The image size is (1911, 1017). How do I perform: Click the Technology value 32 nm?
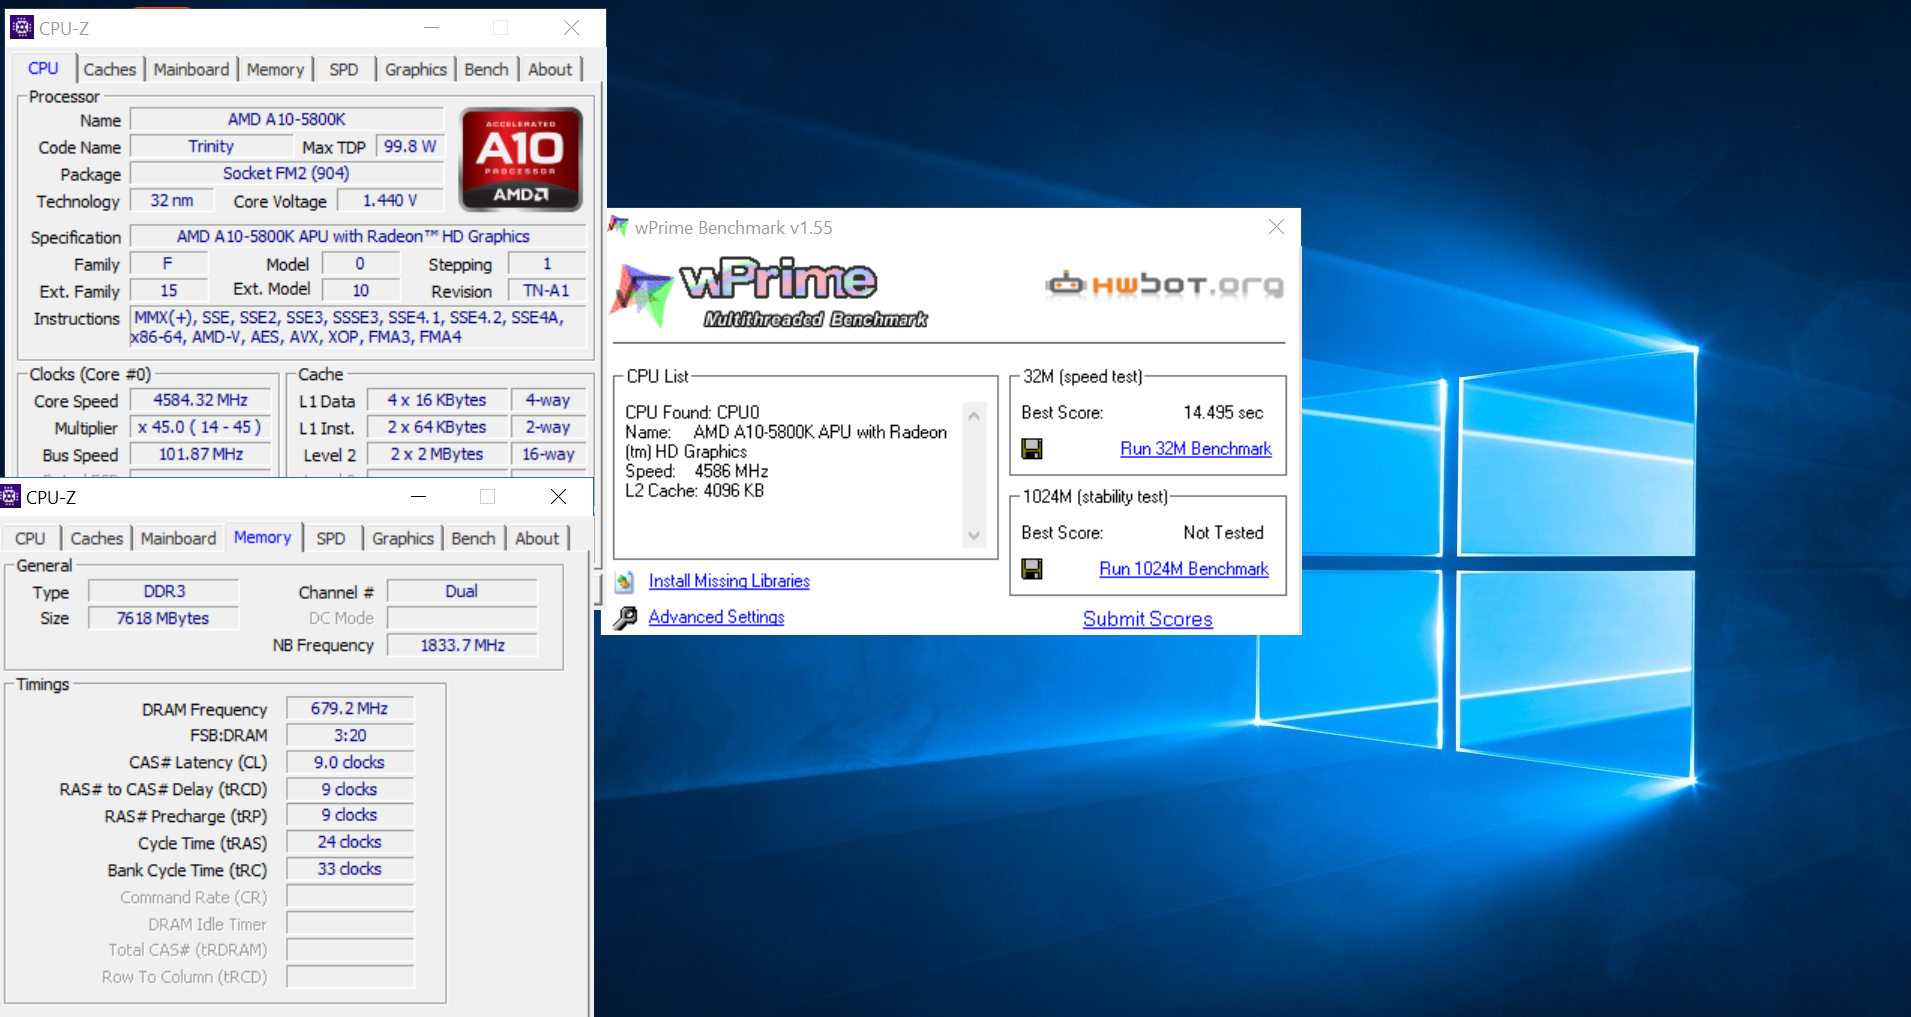(172, 200)
